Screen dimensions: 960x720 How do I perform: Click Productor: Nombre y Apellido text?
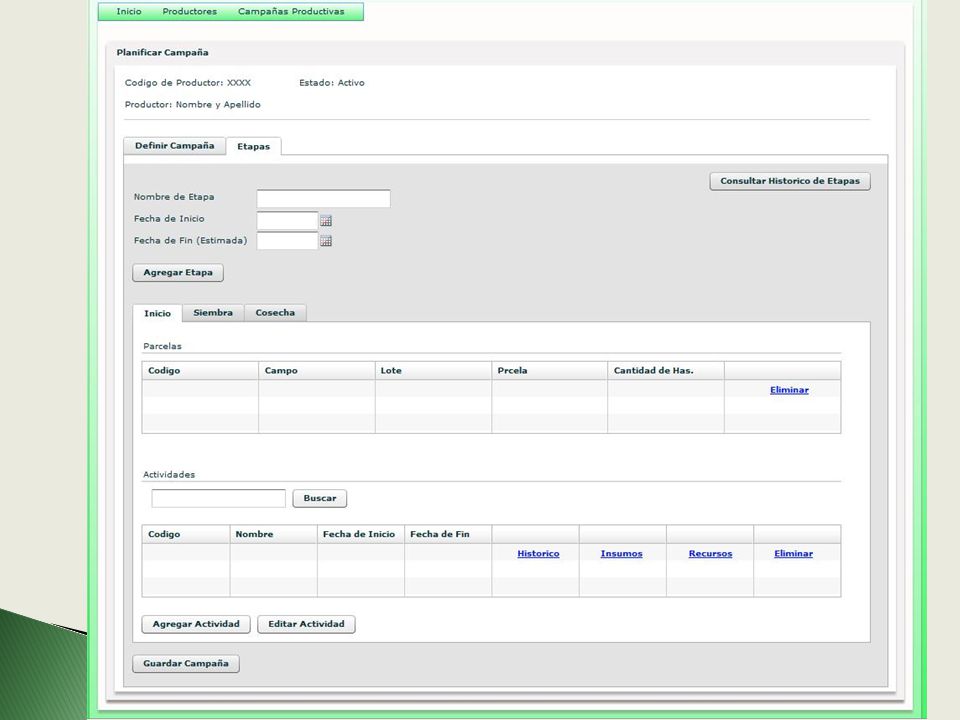[192, 105]
